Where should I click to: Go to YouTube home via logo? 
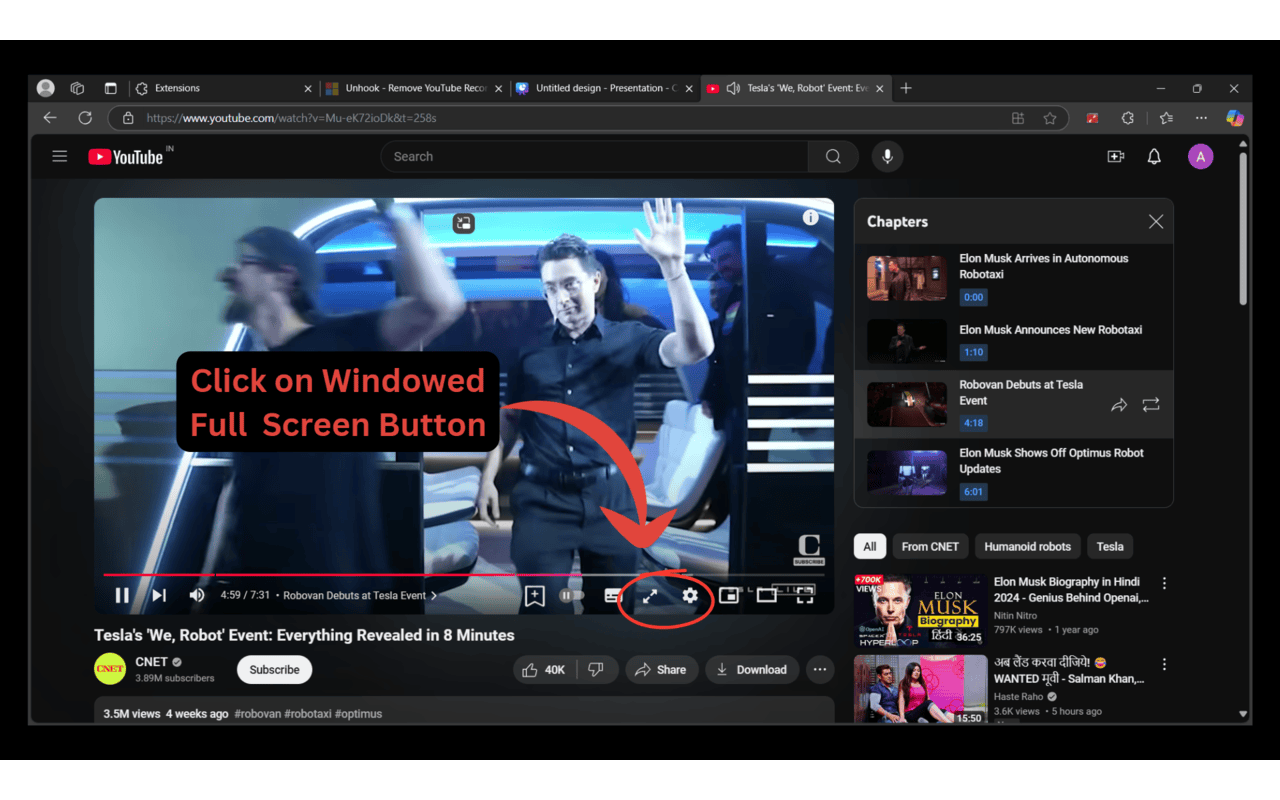tap(125, 157)
